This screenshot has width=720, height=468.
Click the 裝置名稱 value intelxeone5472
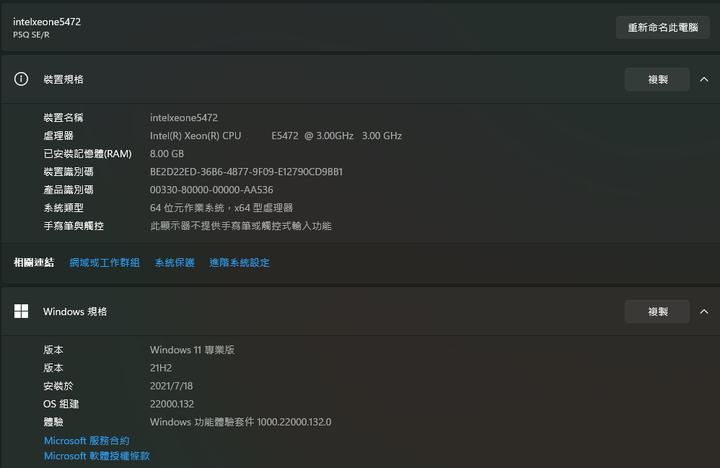[184, 118]
